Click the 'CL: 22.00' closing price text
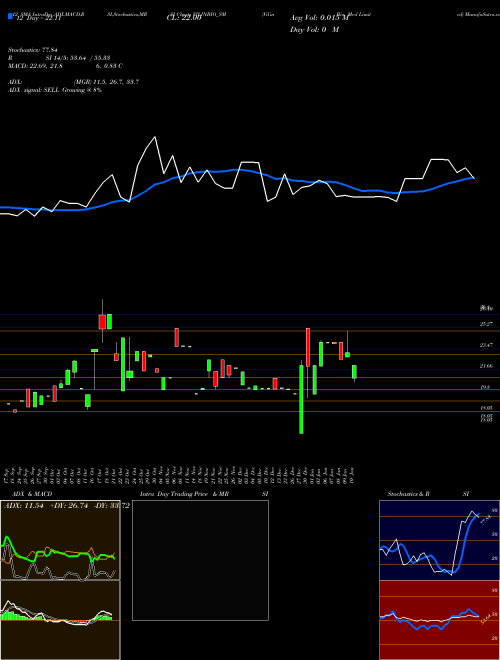Viewport: 500px width, 660px height. click(184, 18)
